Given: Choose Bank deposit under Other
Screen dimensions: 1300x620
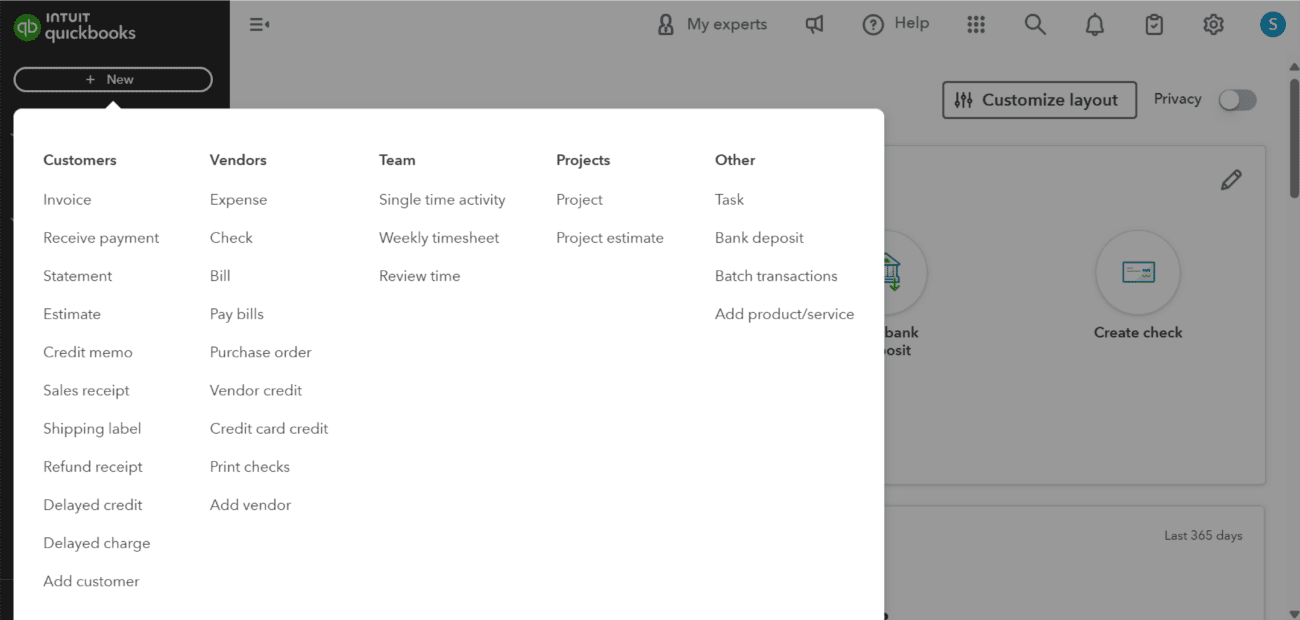Looking at the screenshot, I should 759,238.
